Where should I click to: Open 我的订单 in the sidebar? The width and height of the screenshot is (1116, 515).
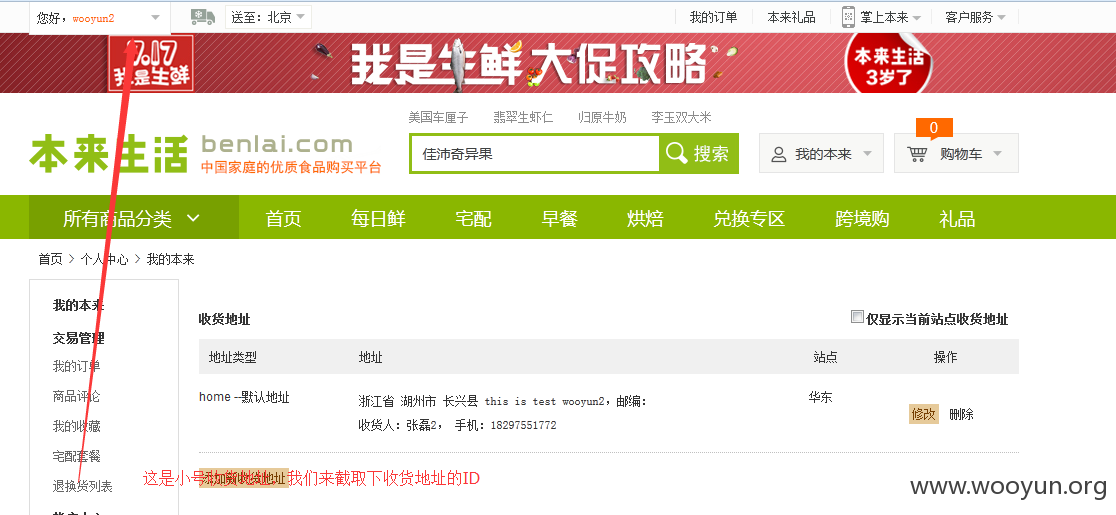(x=77, y=366)
